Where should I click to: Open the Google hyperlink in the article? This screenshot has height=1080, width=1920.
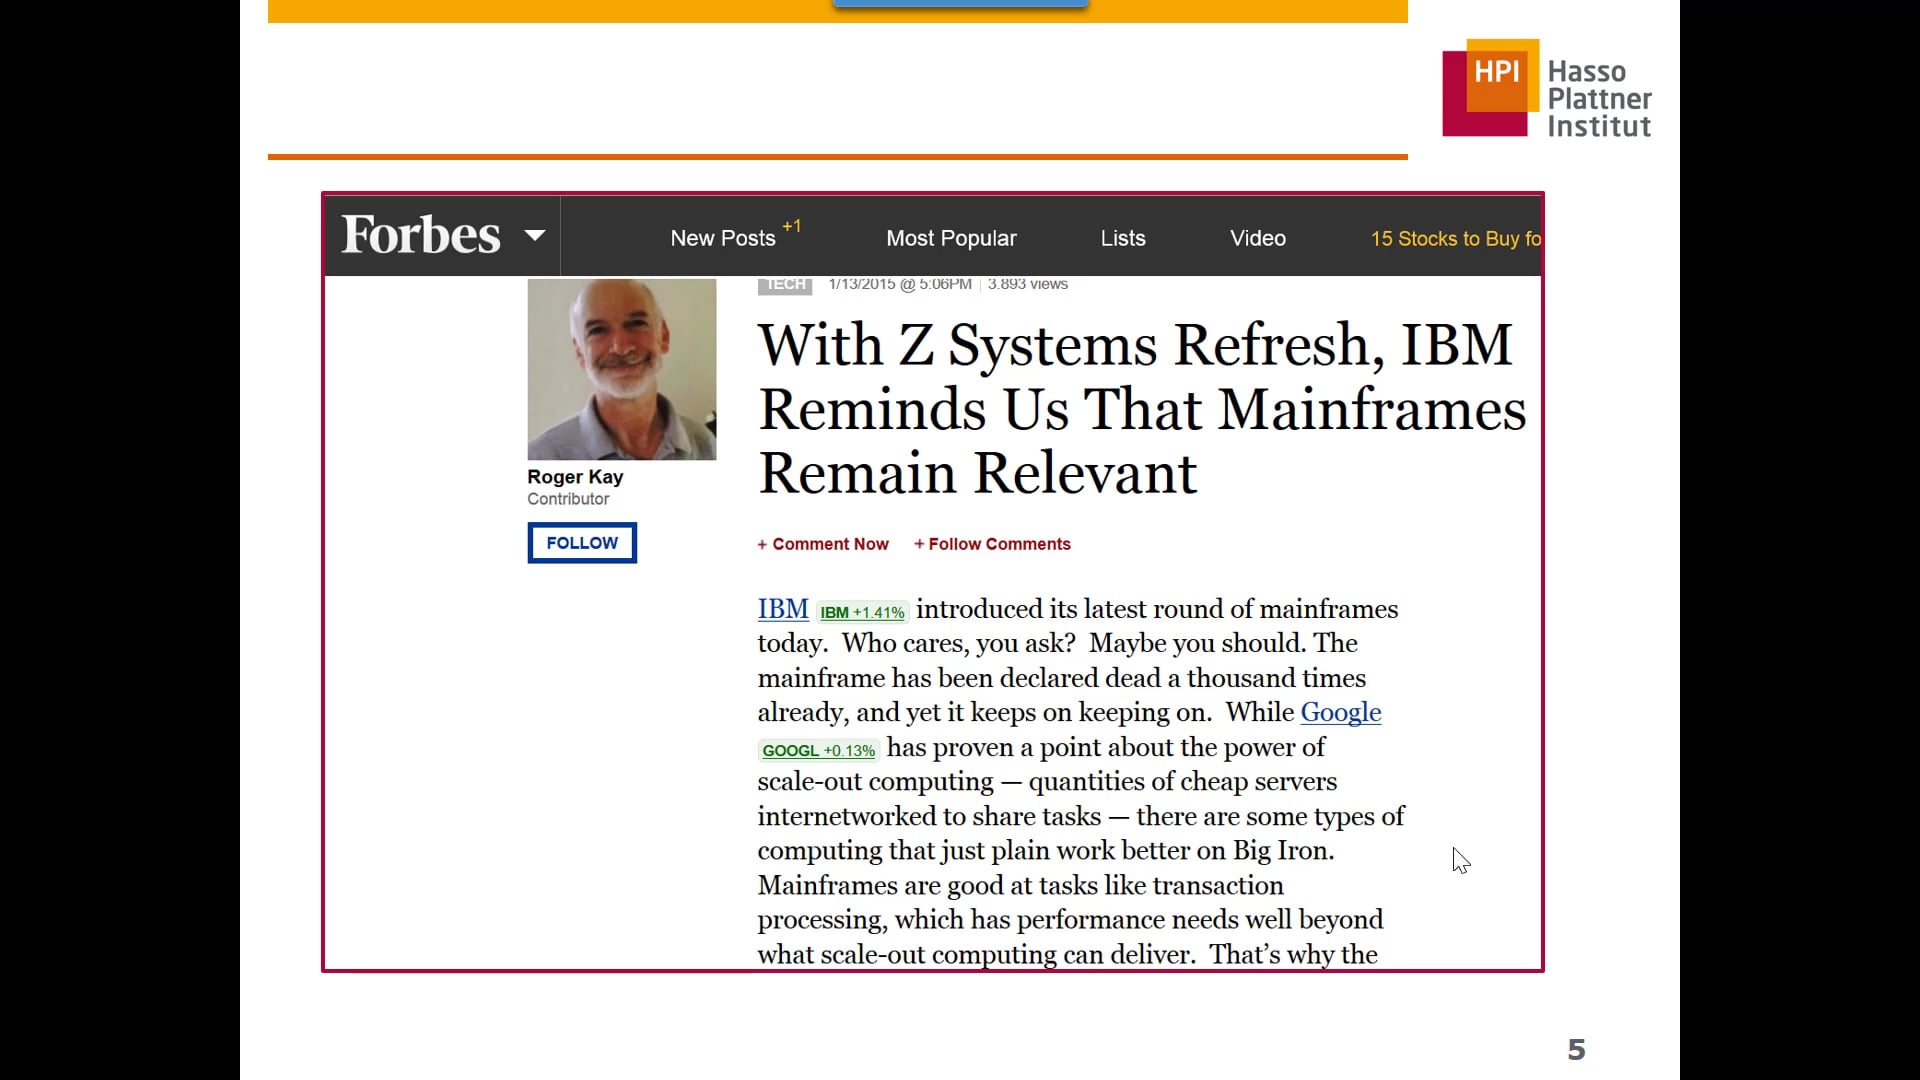tap(1340, 712)
